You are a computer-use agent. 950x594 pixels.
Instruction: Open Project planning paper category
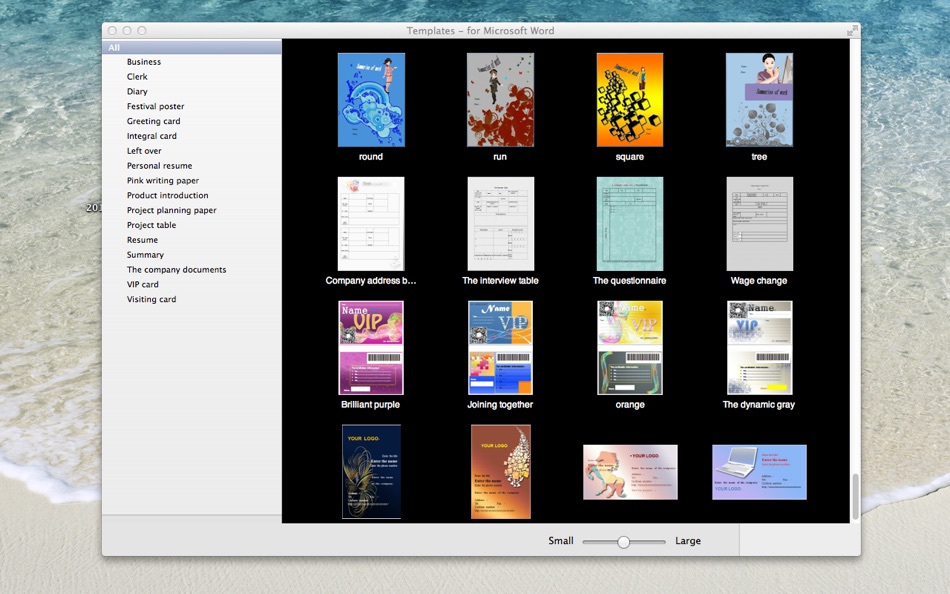click(x=171, y=210)
